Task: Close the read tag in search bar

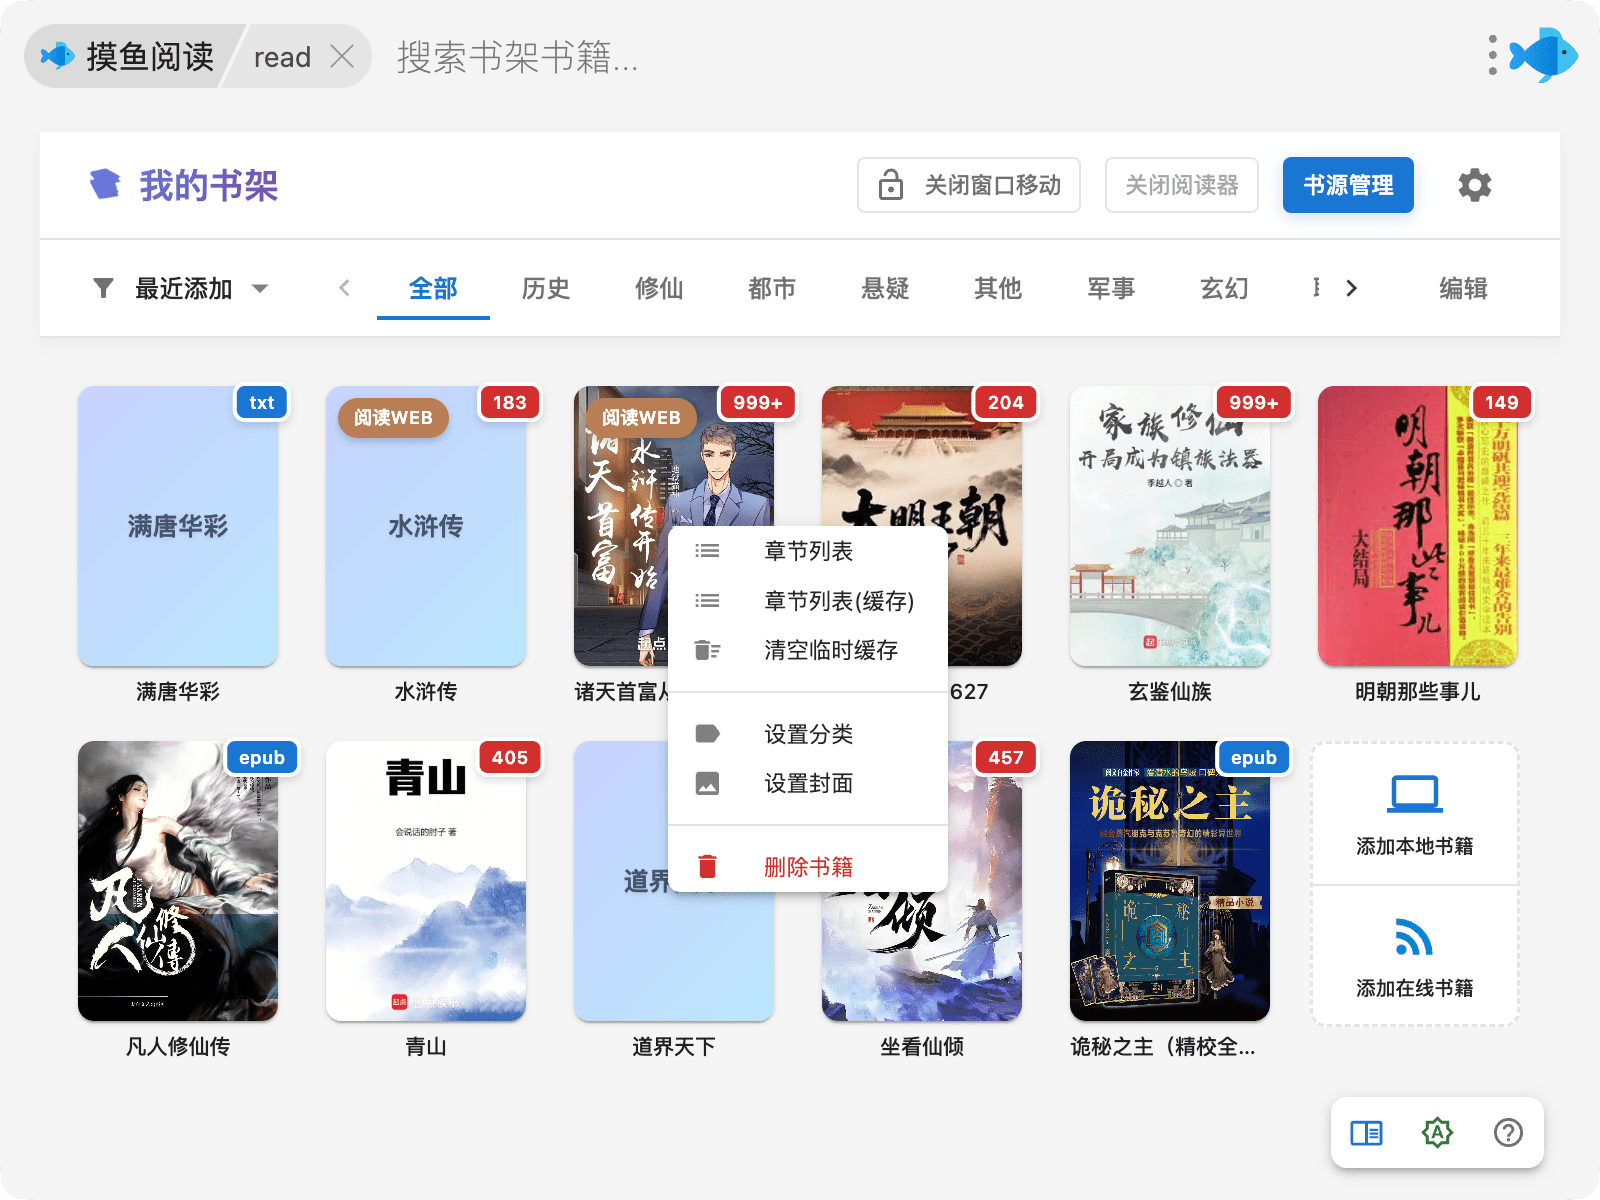Action: (342, 57)
